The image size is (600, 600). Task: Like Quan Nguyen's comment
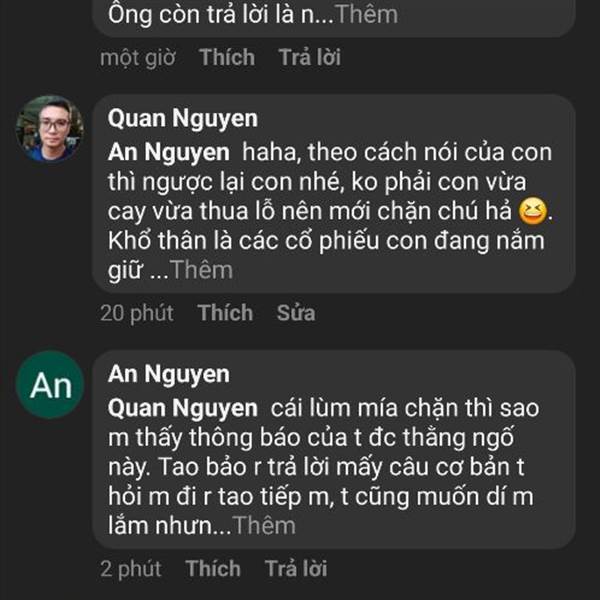click(225, 313)
